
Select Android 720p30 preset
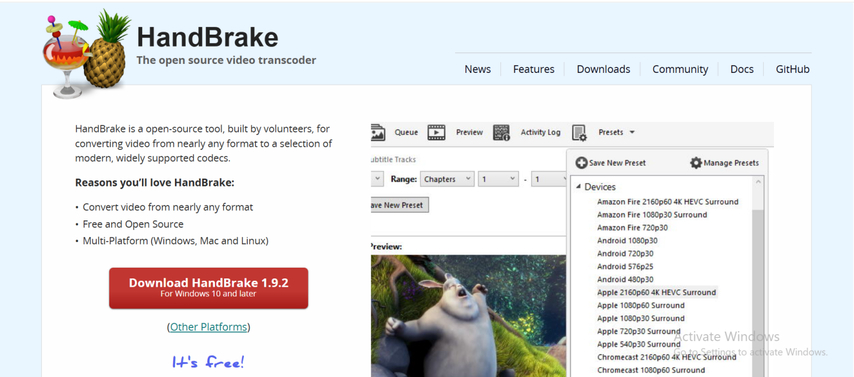[x=625, y=253]
